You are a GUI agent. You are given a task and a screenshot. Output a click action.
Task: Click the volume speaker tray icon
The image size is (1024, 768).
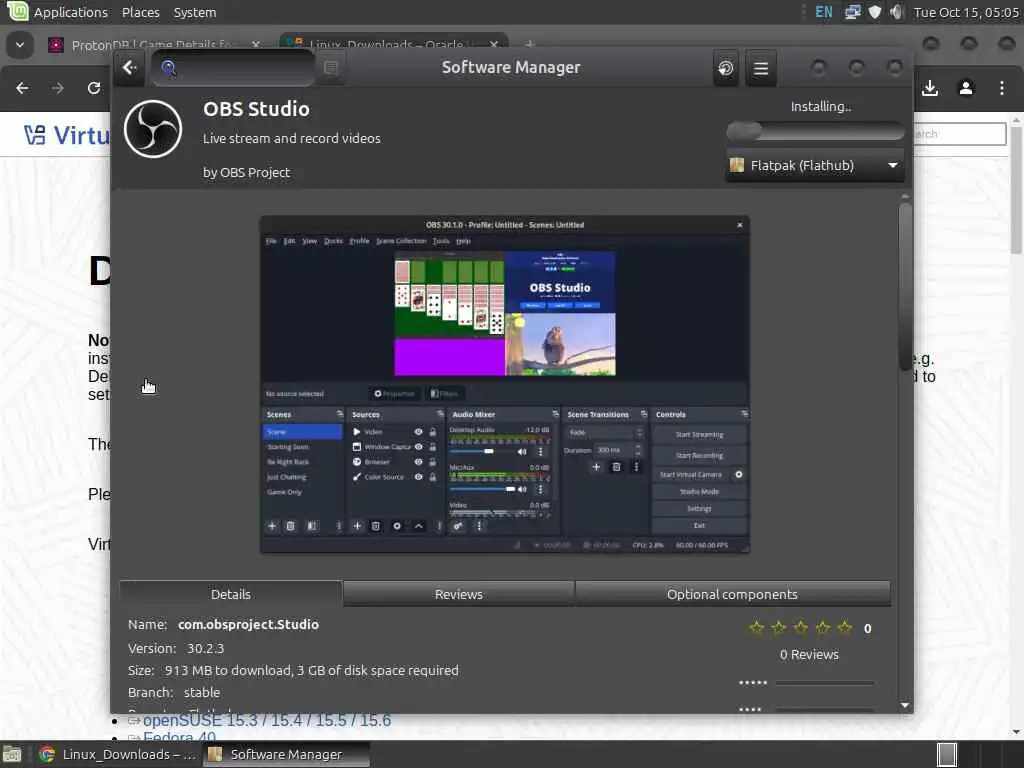896,12
